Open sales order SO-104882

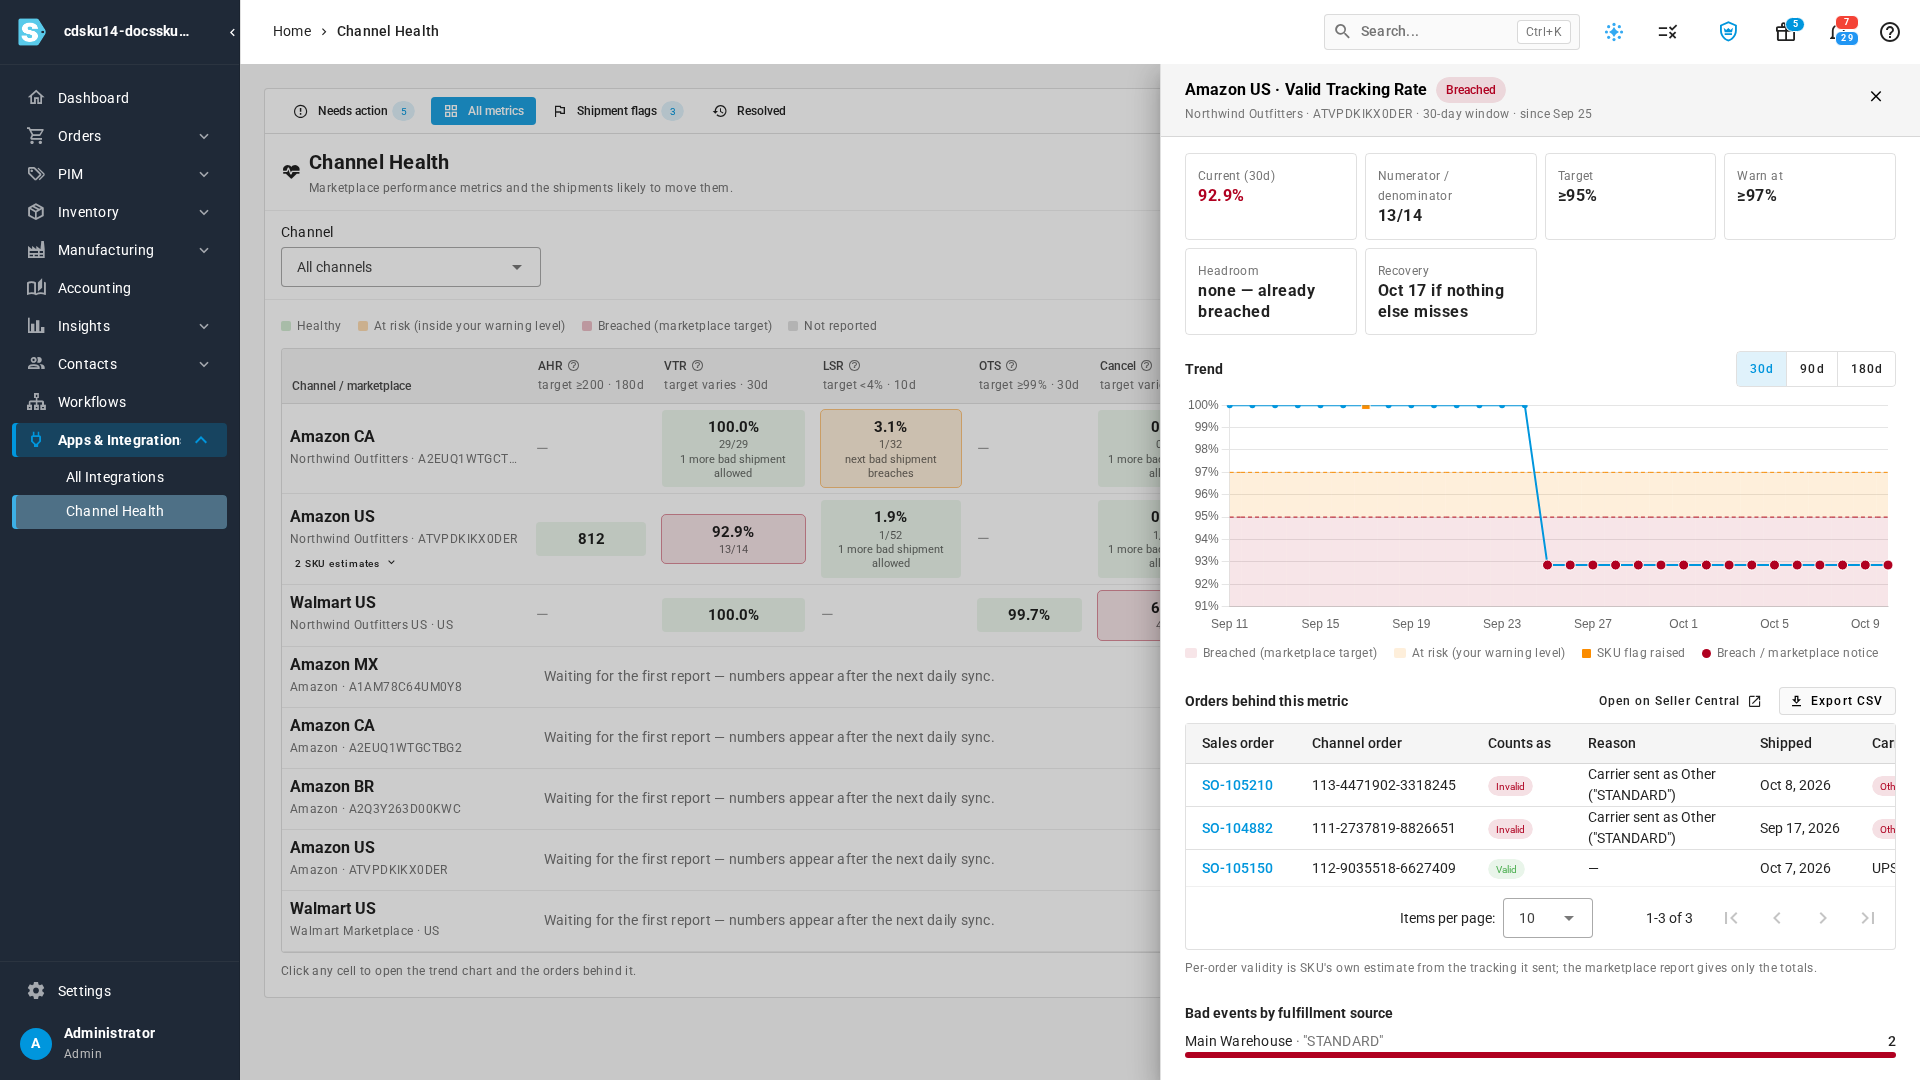[1237, 829]
